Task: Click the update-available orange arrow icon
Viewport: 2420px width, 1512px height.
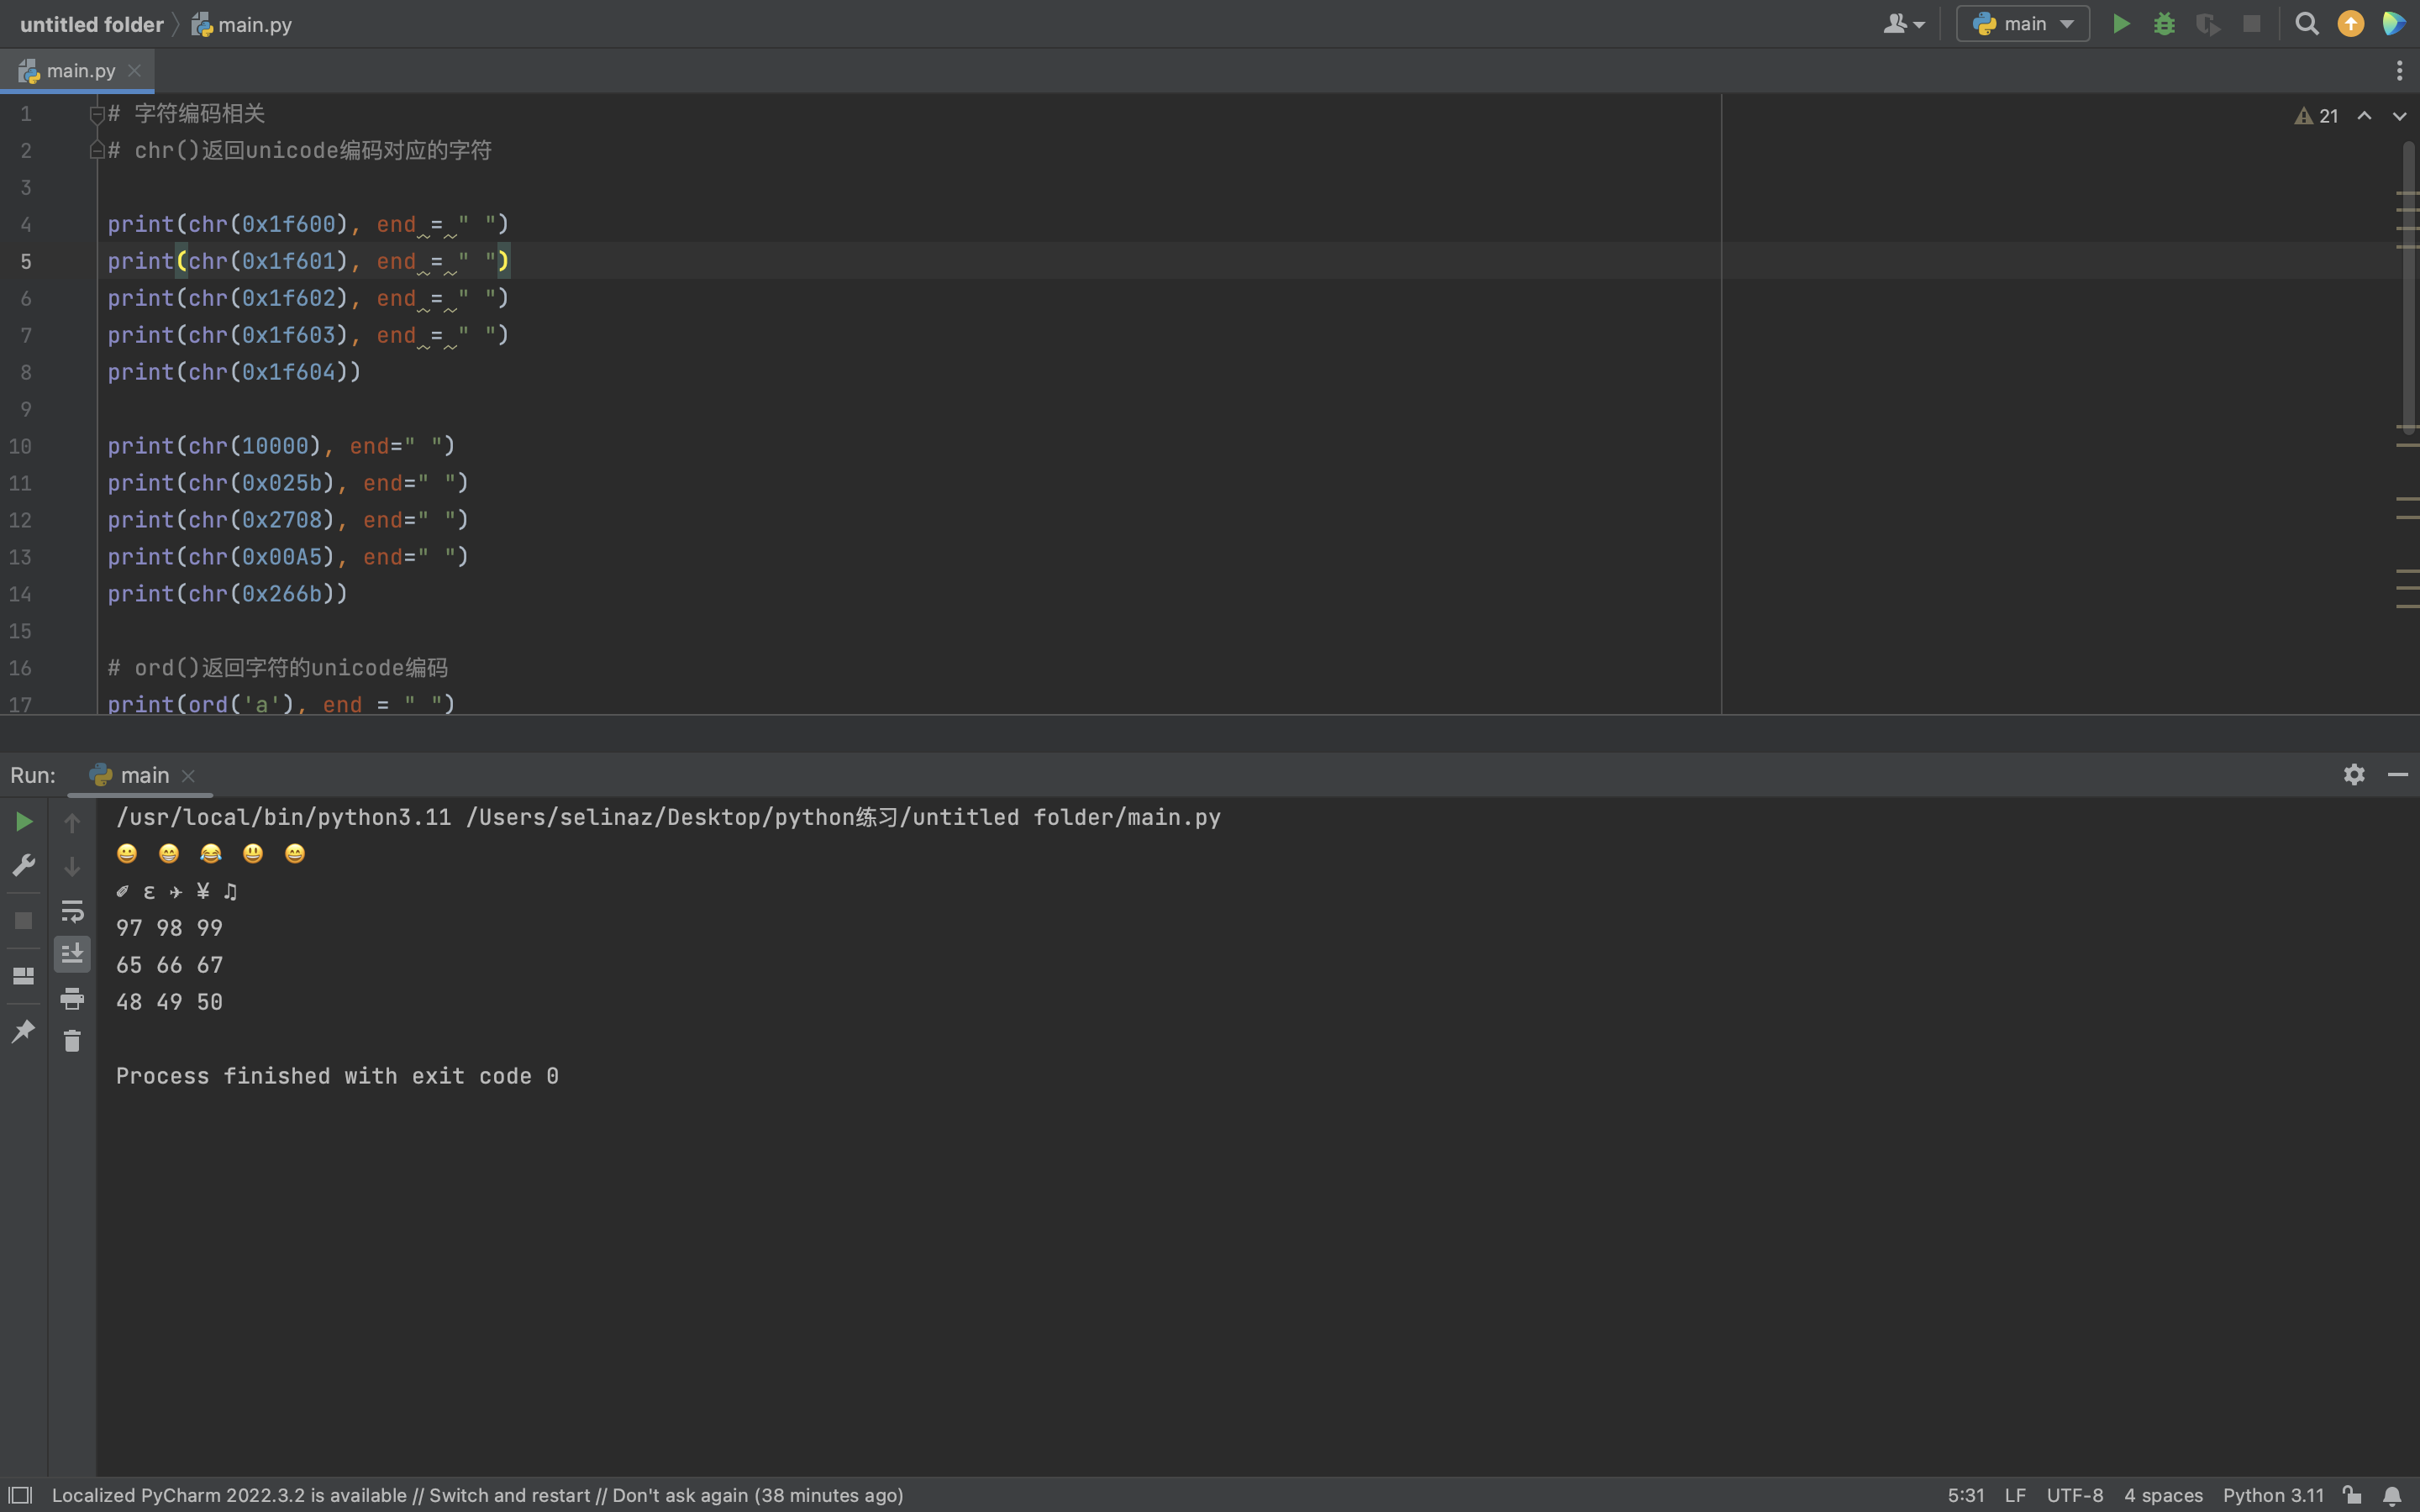Action: (2350, 24)
